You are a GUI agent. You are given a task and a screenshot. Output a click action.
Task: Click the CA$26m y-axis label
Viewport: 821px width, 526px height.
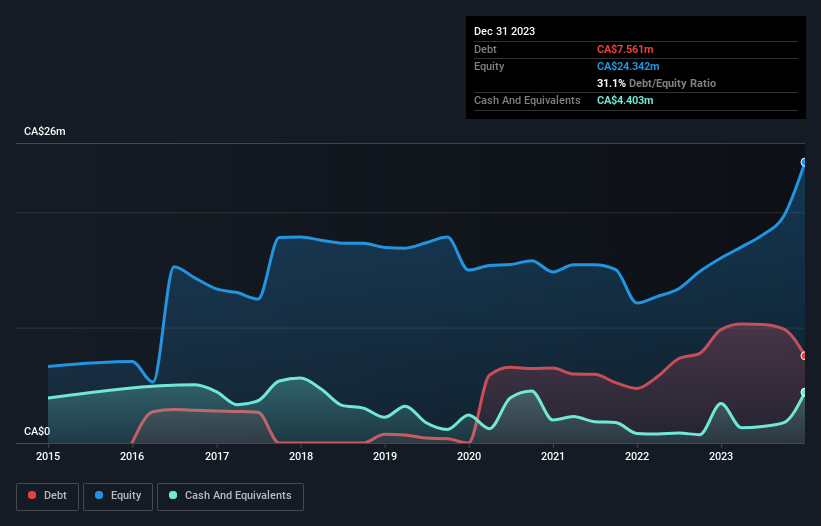point(45,131)
